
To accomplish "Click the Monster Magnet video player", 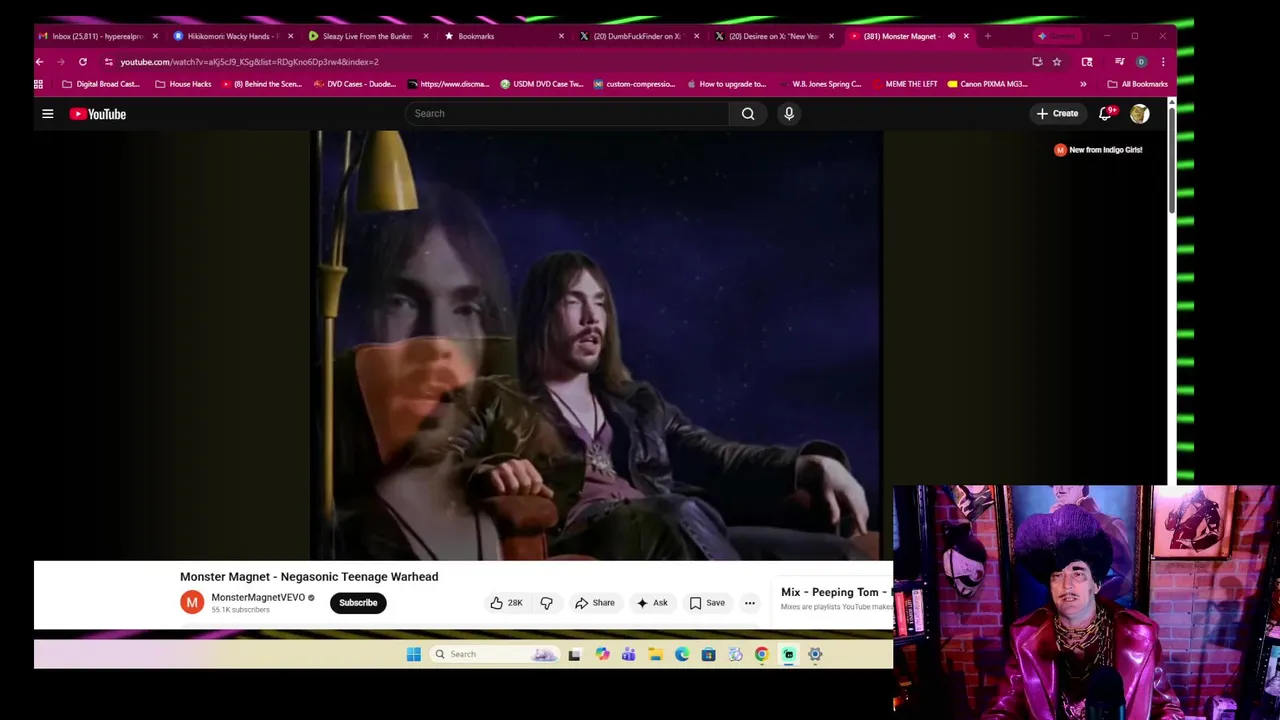I will pyautogui.click(x=597, y=345).
